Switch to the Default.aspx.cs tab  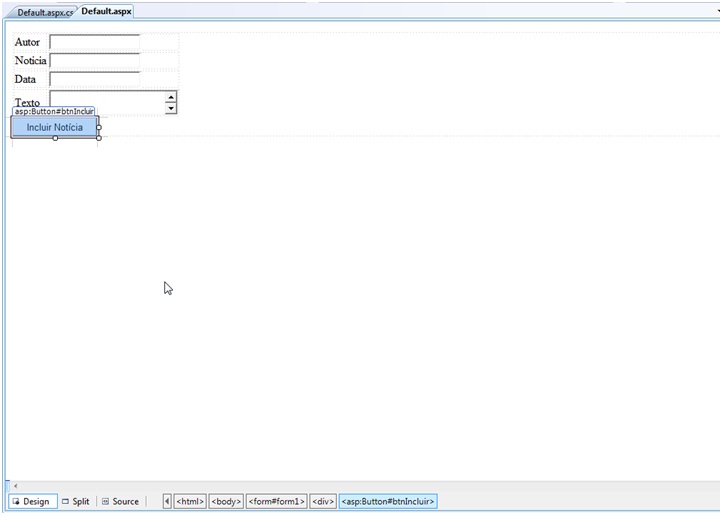click(44, 12)
